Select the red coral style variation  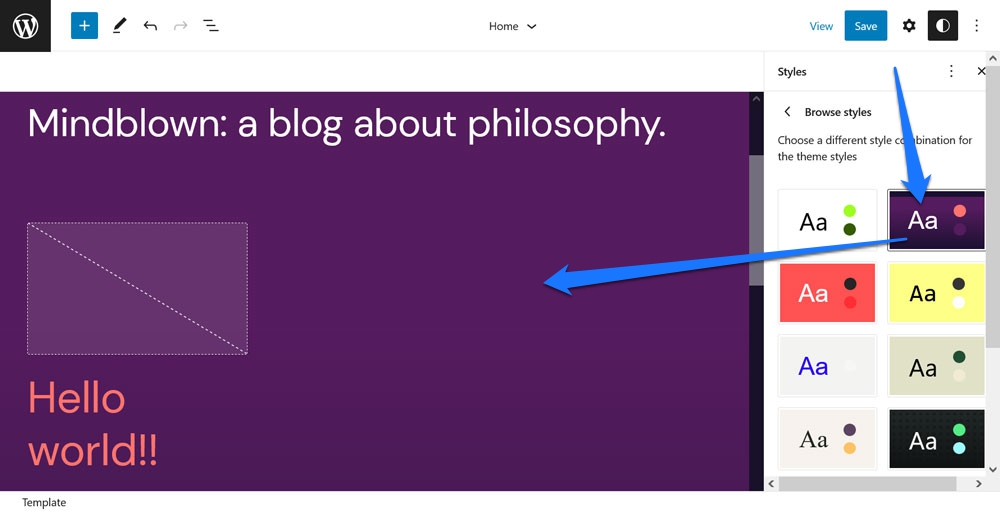pos(827,293)
